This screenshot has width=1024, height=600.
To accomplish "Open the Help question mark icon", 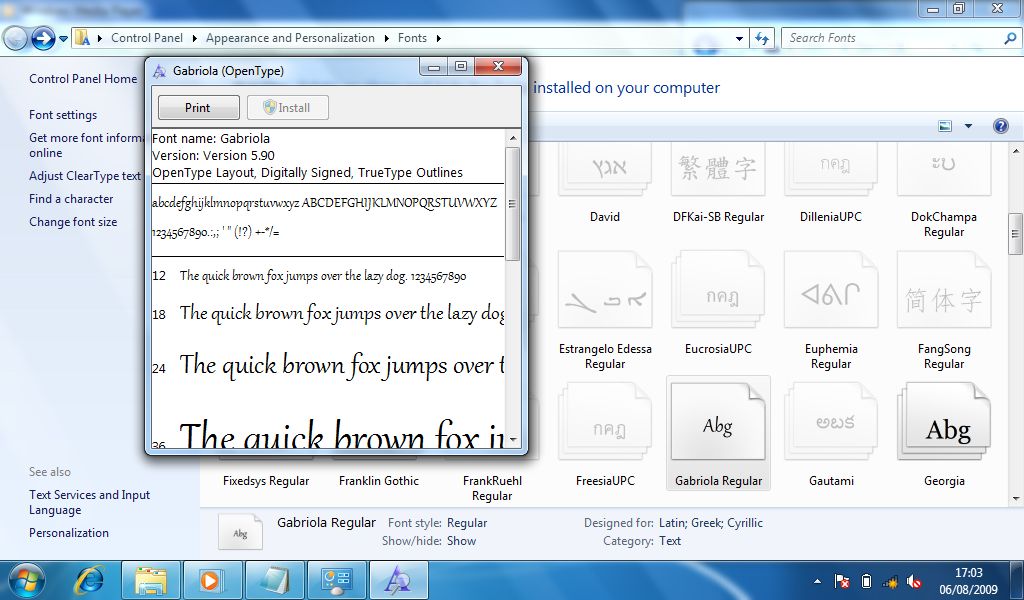I will click(x=1000, y=126).
